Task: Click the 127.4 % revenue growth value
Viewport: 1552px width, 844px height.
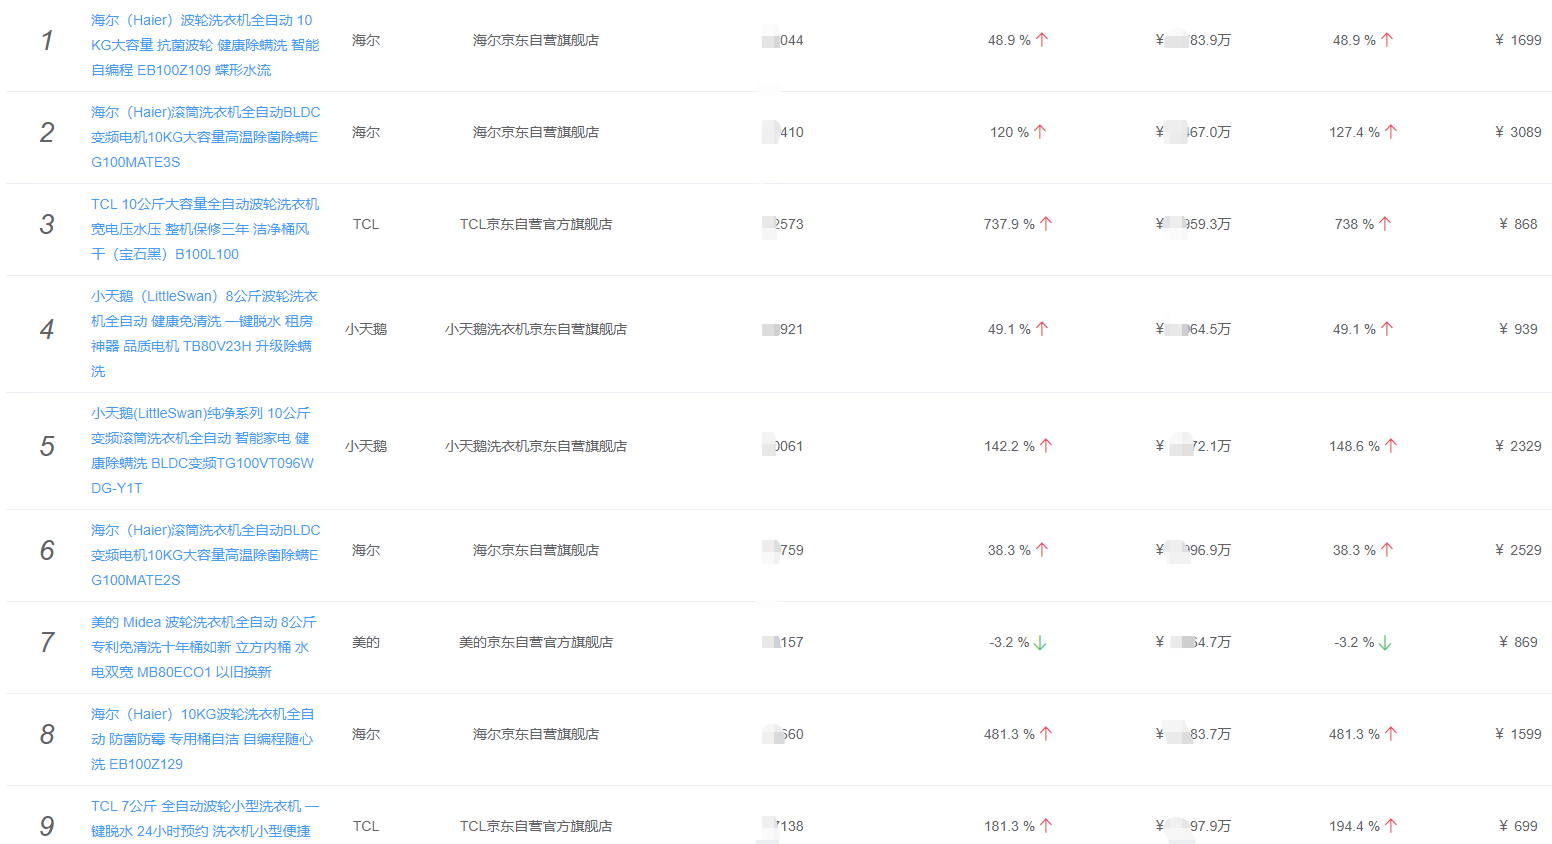Action: 1354,132
